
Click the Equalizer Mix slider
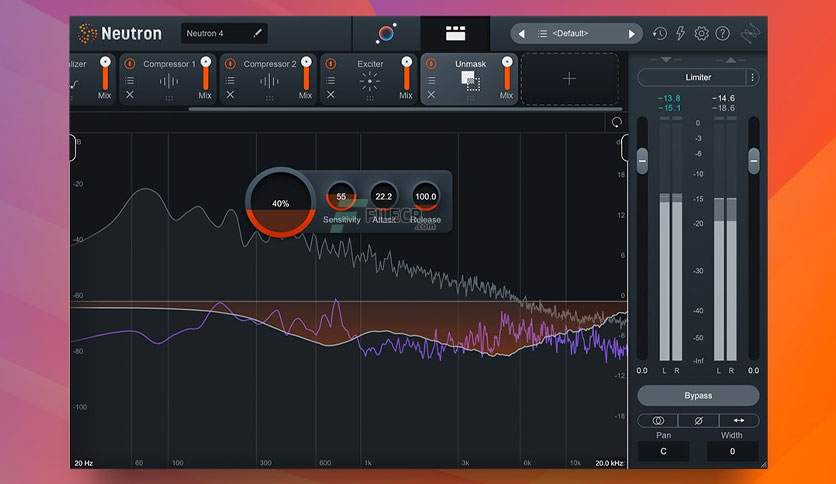point(105,75)
